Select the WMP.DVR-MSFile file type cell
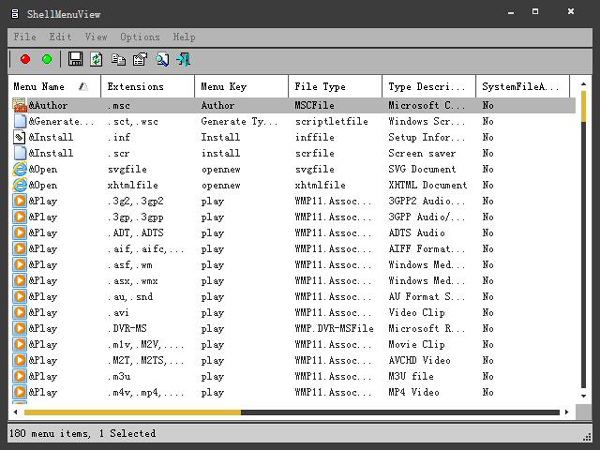This screenshot has width=600, height=450. coord(334,329)
